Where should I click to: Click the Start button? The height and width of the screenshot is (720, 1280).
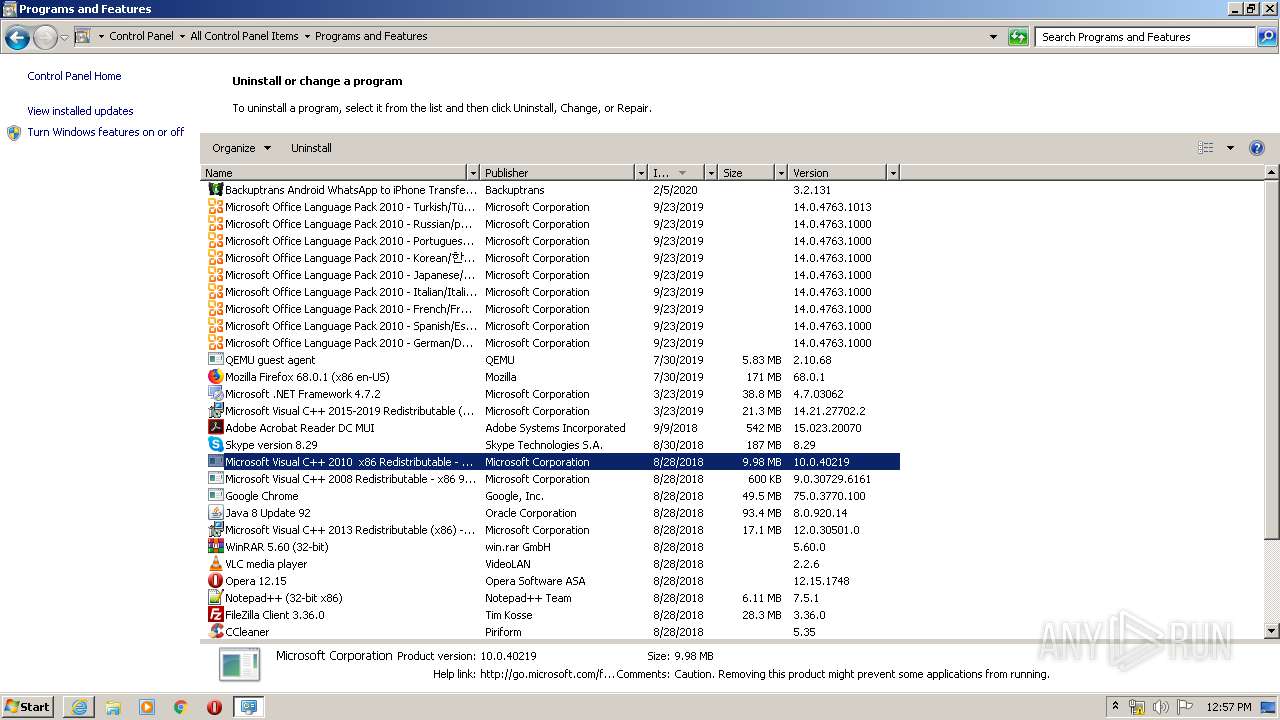pos(28,707)
